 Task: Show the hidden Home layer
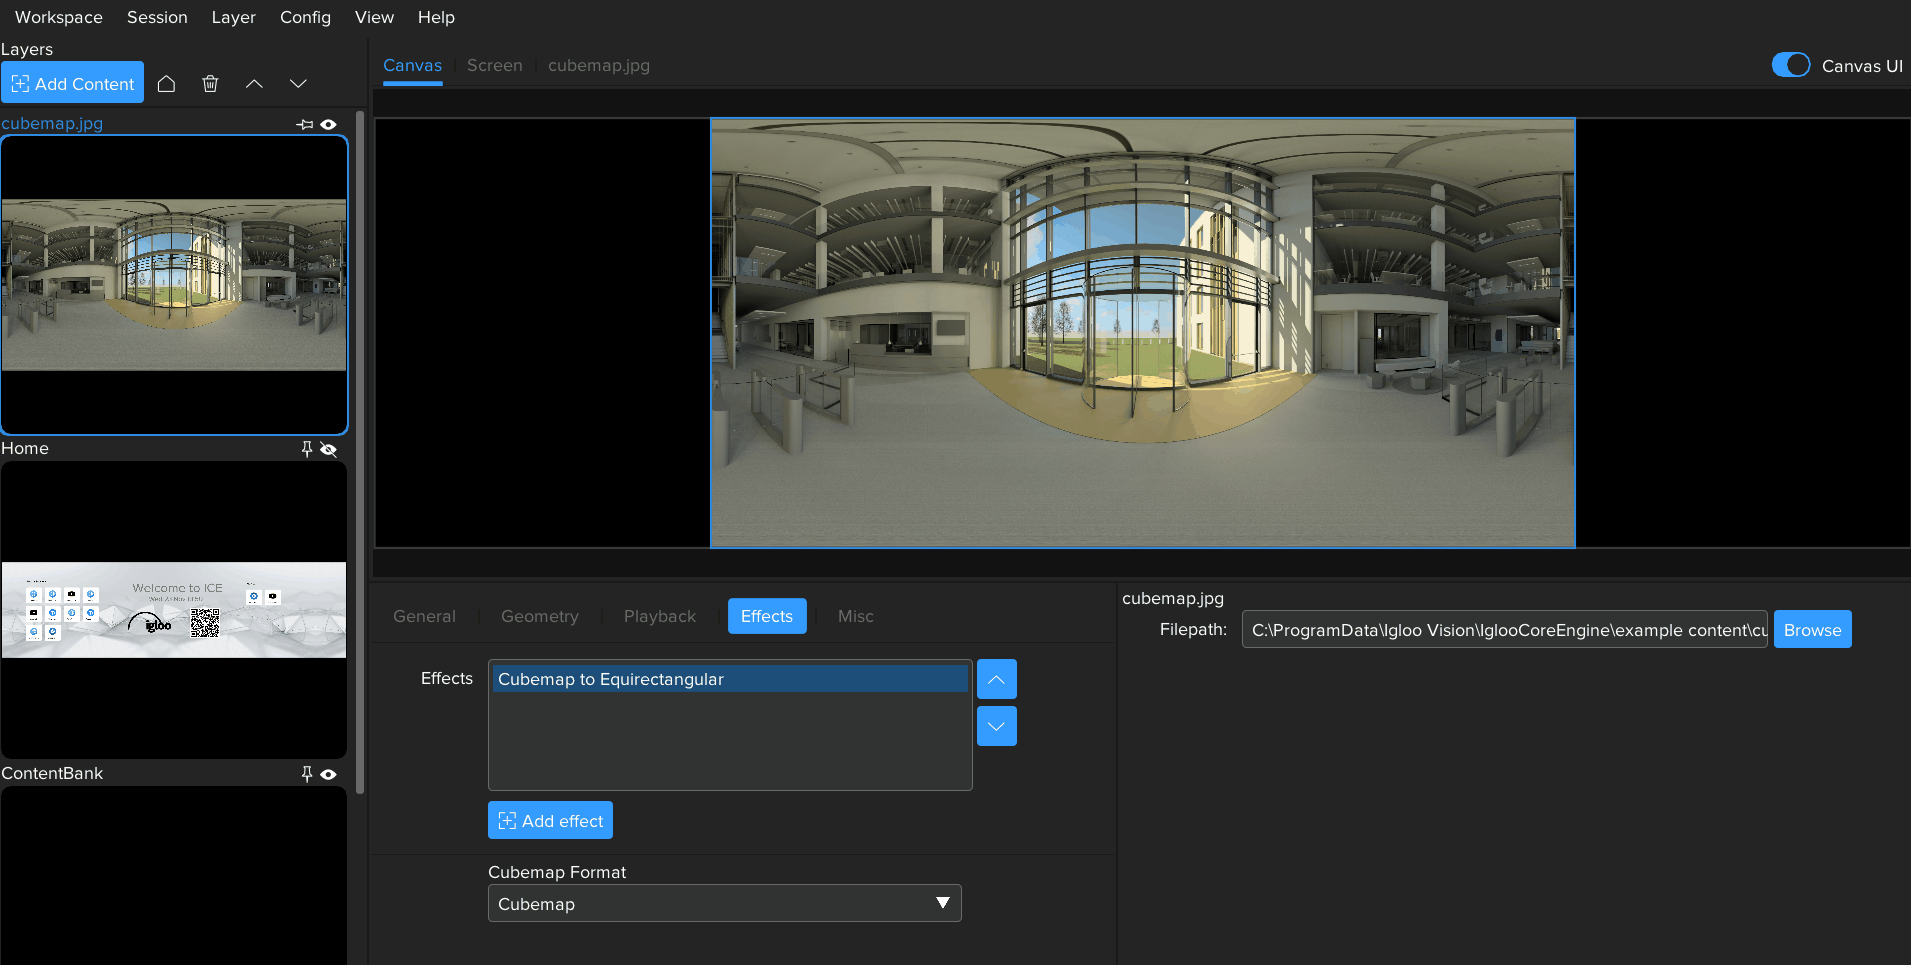(329, 449)
